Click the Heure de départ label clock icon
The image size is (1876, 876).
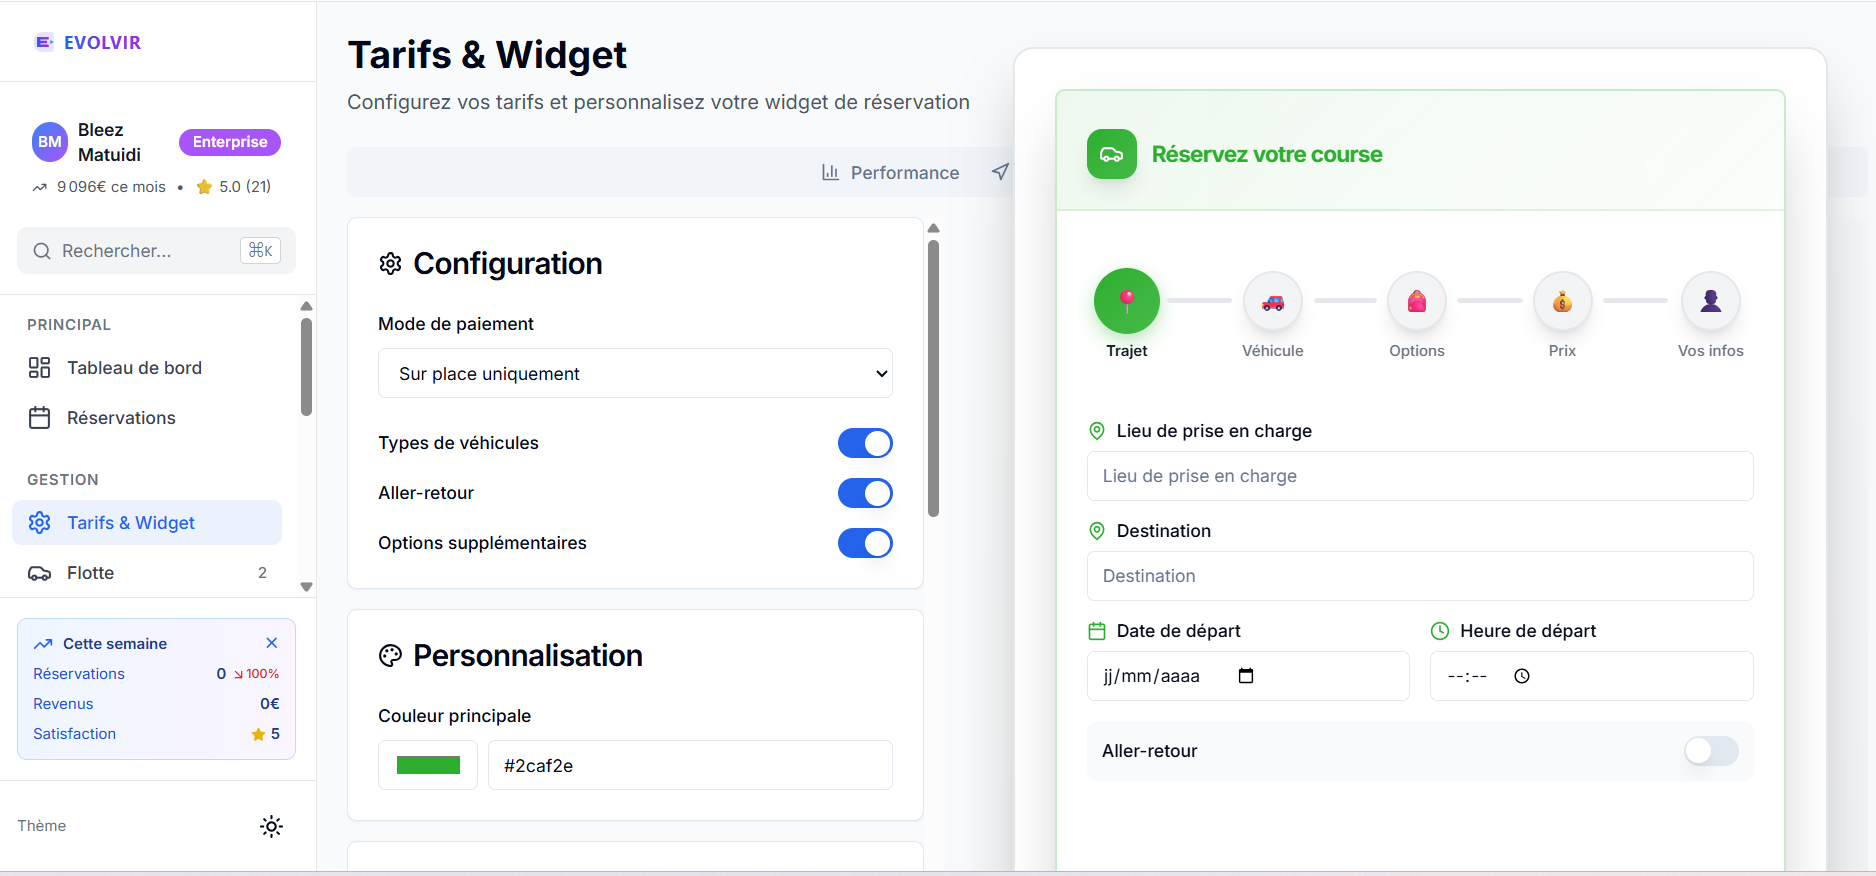point(1440,631)
